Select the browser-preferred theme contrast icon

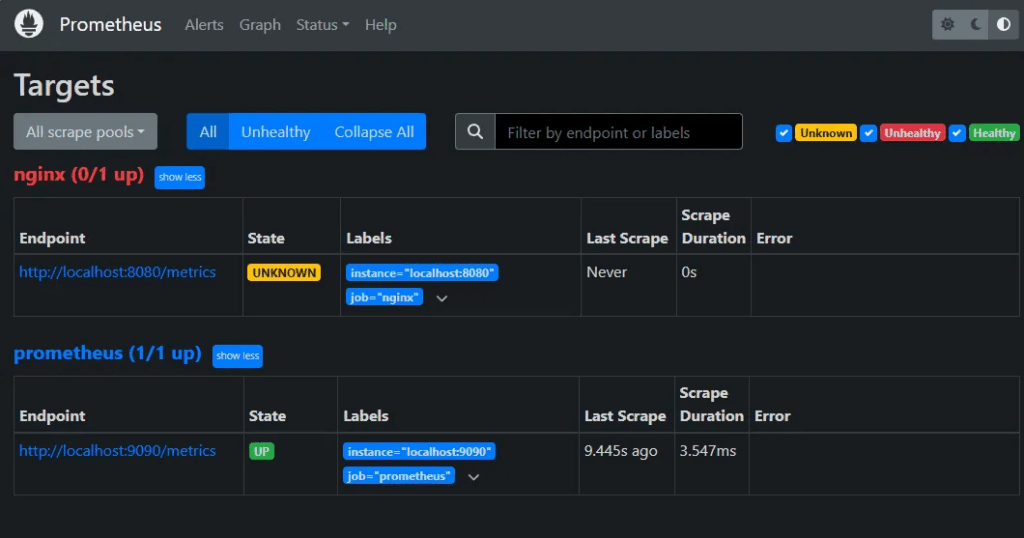coord(1004,25)
